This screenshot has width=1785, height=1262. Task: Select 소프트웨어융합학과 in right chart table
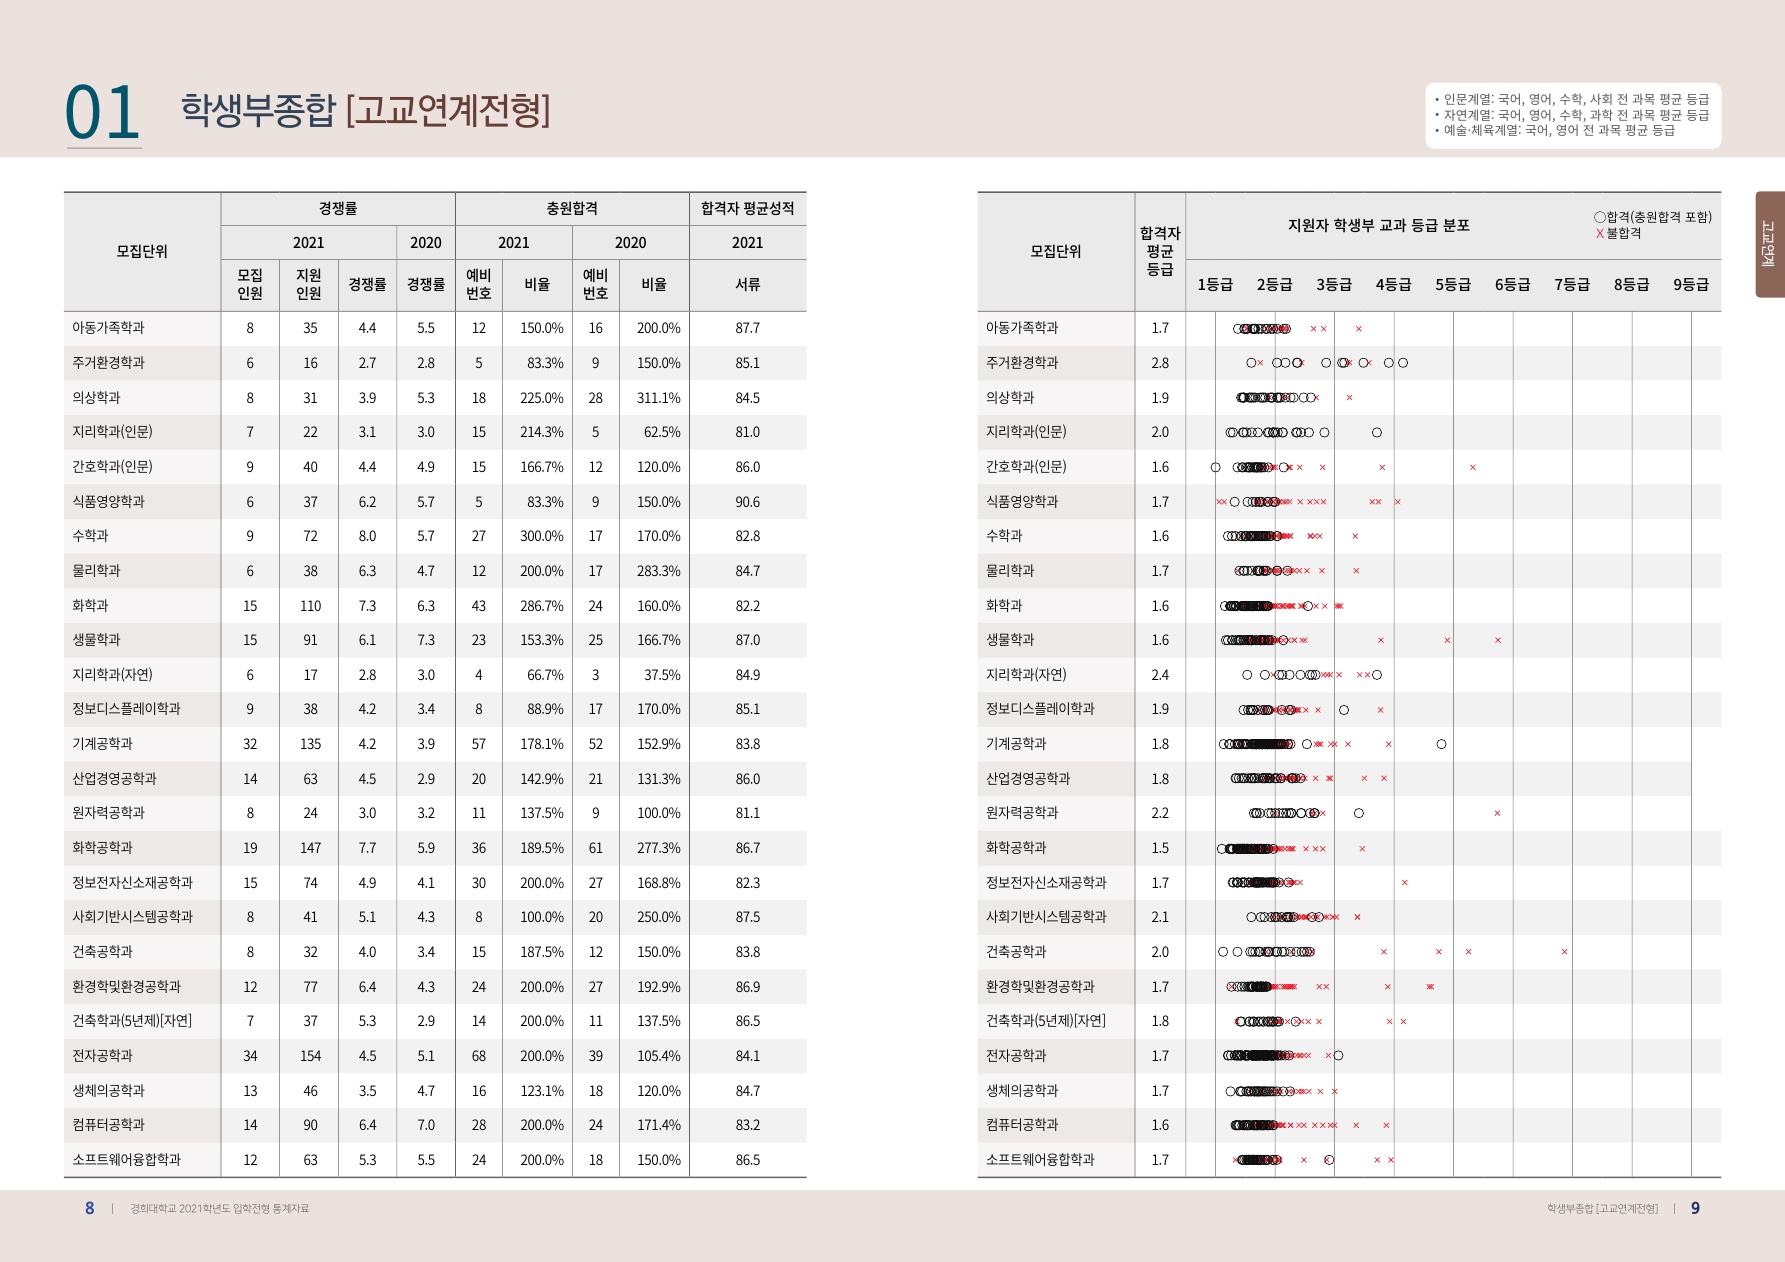point(1040,1160)
